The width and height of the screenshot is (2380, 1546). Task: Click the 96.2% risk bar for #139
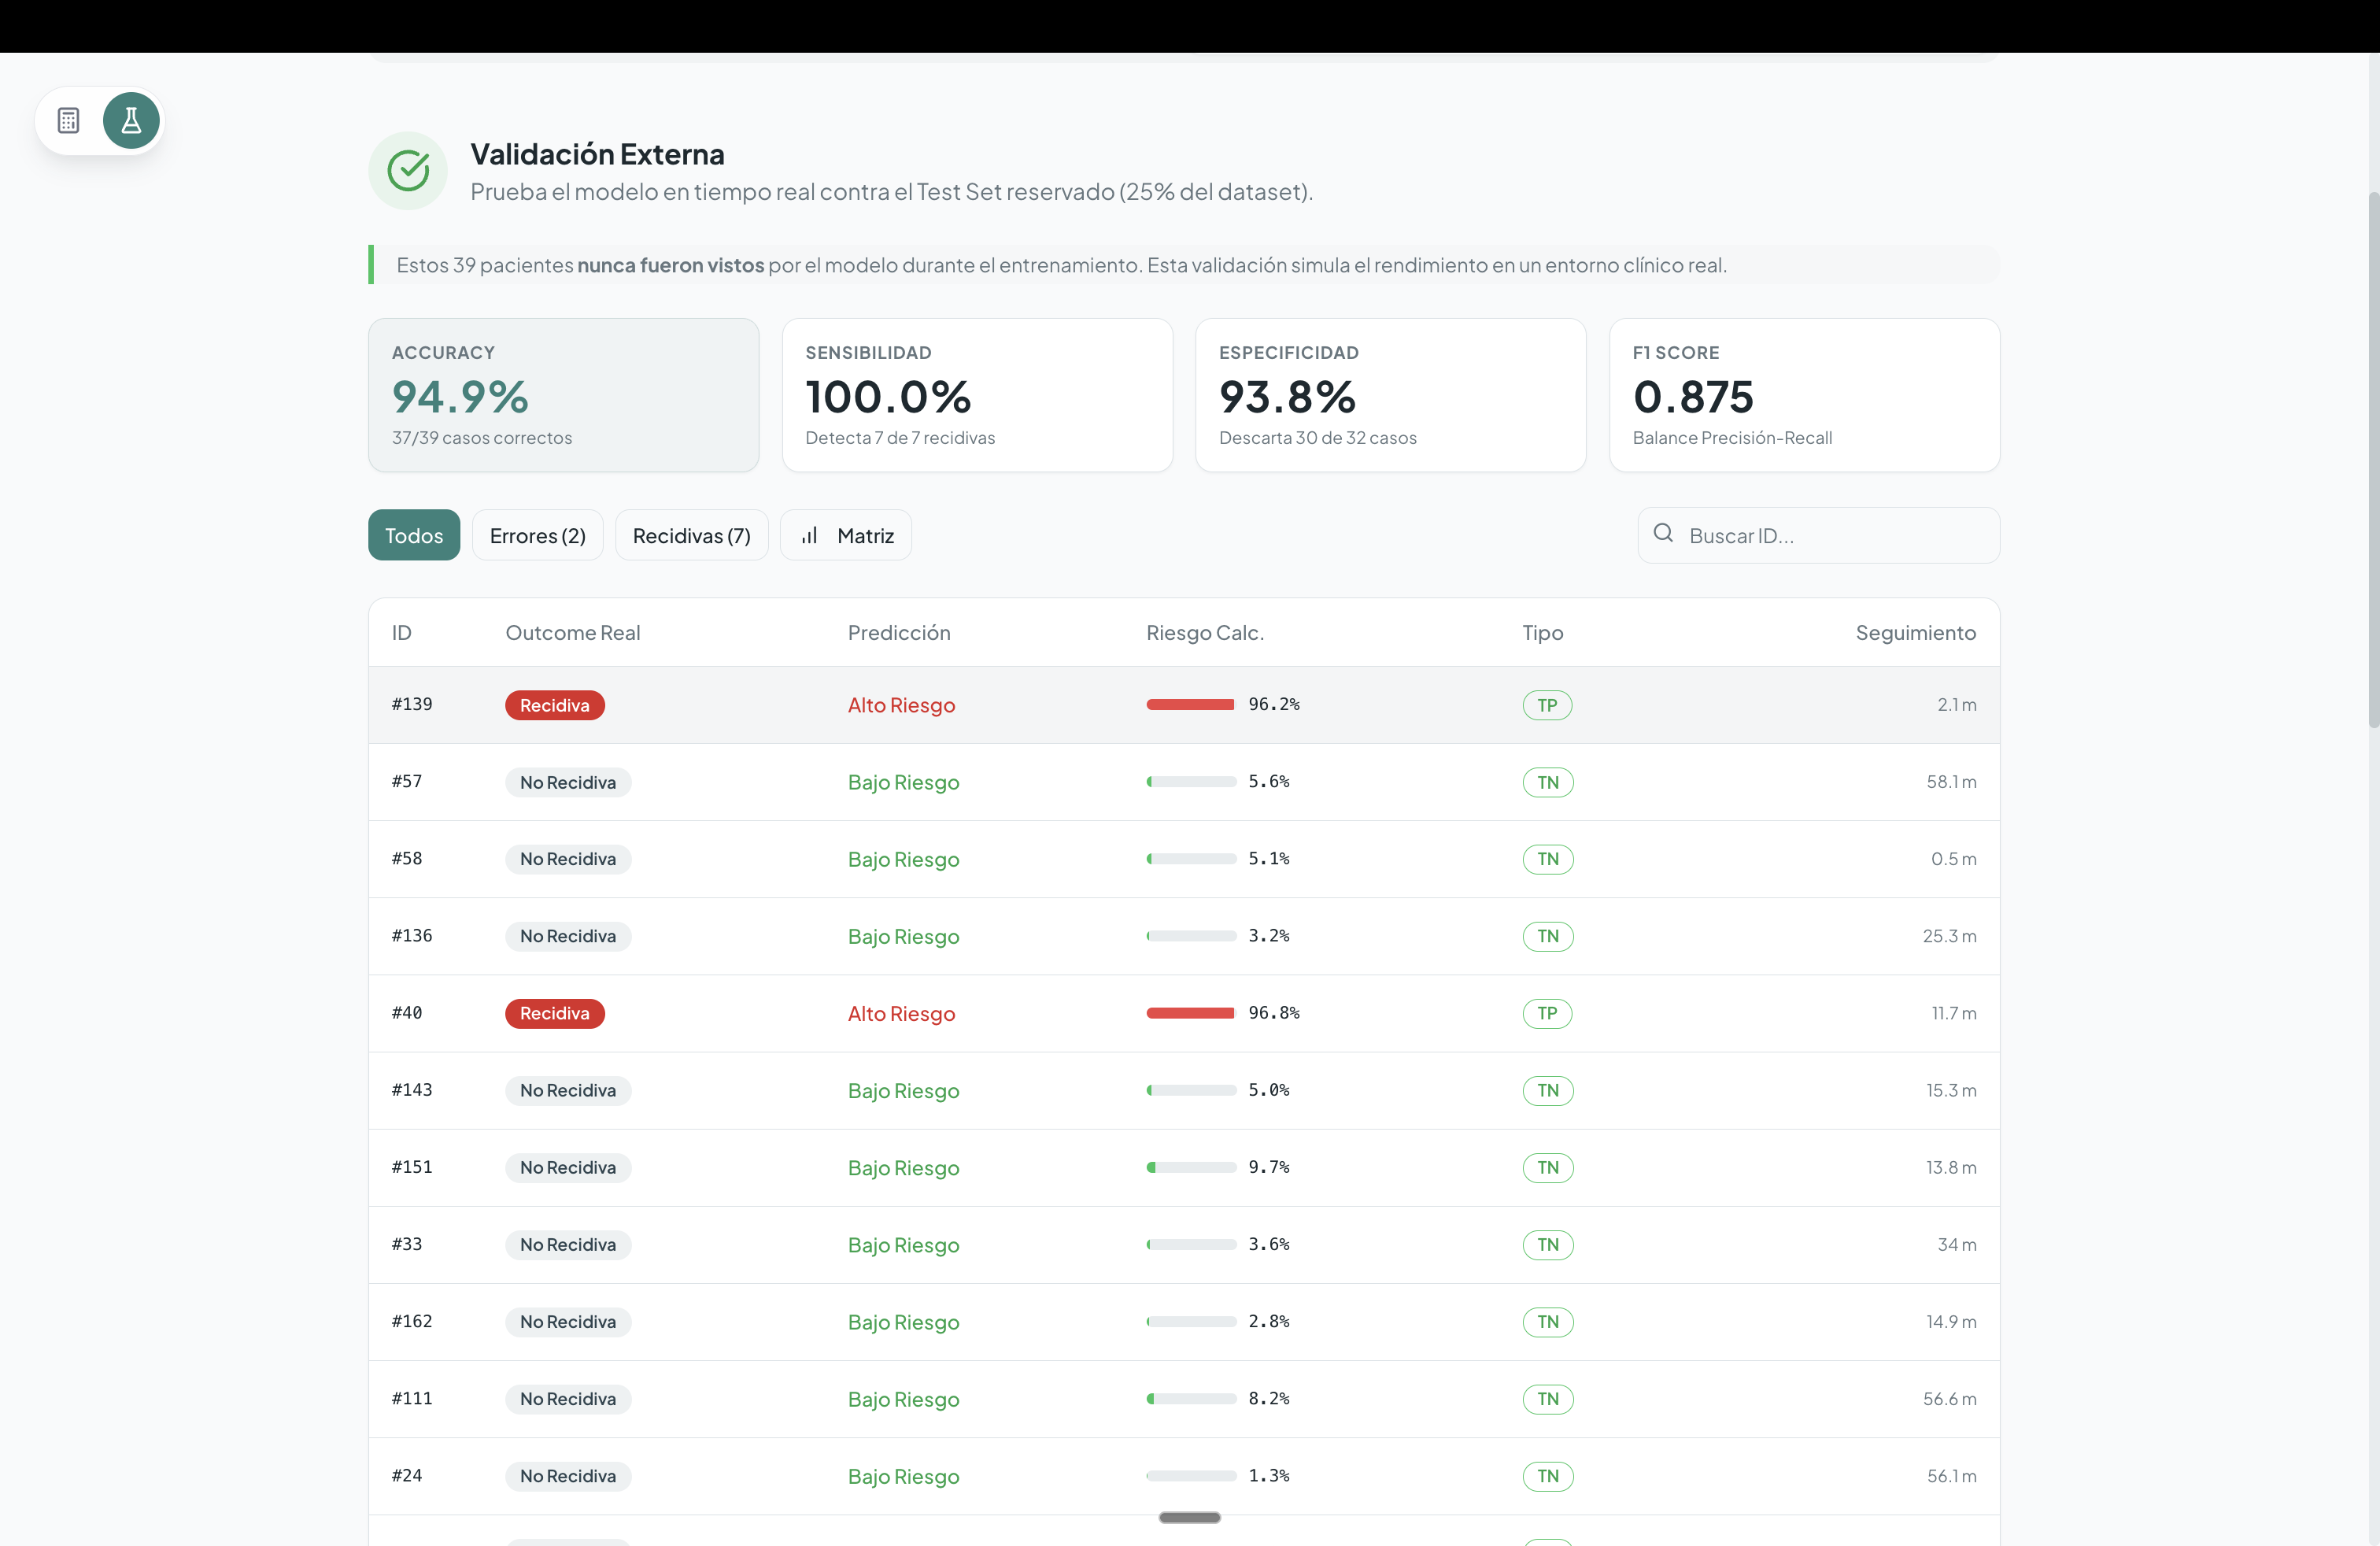(1190, 705)
